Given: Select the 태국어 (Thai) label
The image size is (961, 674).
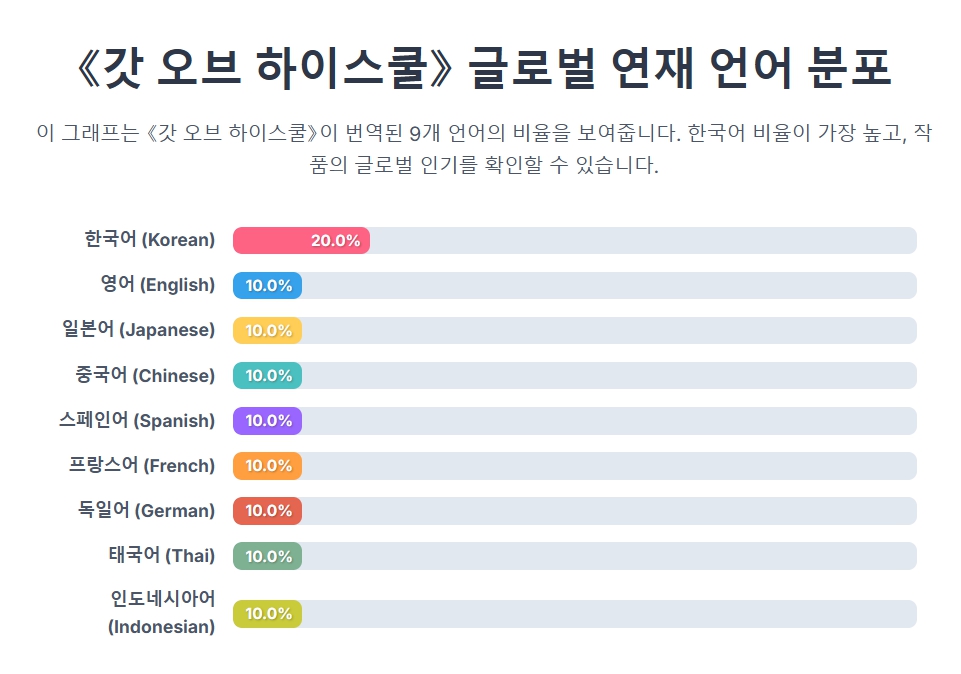Looking at the screenshot, I should (162, 555).
